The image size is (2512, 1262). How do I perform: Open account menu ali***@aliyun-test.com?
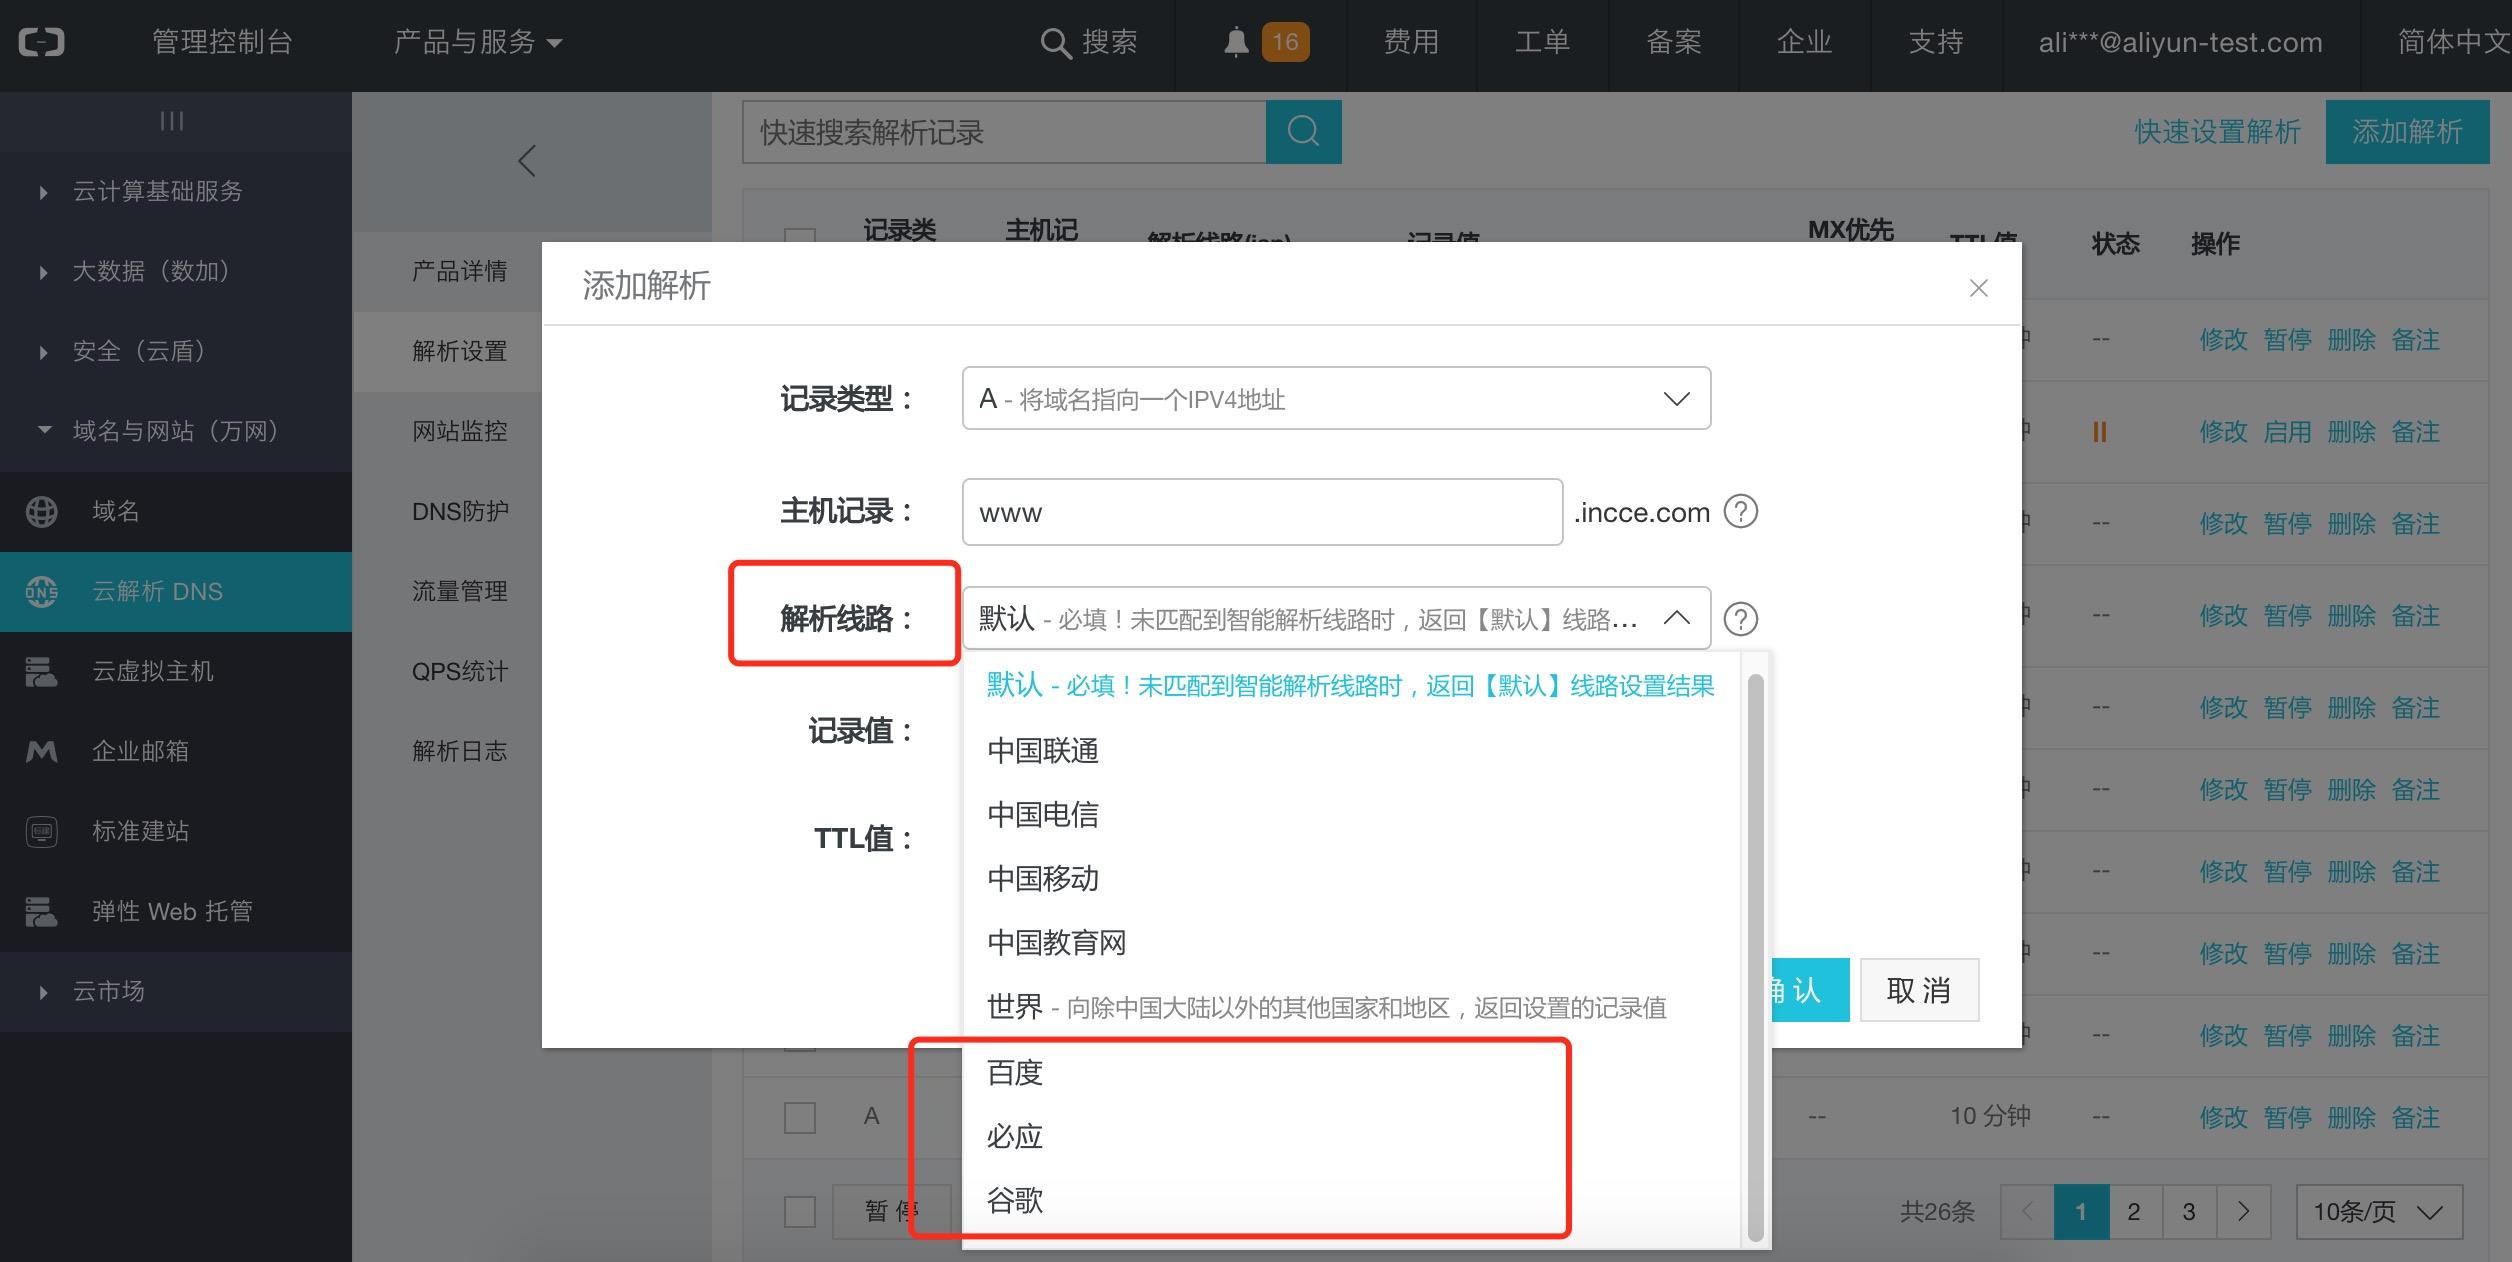tap(2180, 42)
